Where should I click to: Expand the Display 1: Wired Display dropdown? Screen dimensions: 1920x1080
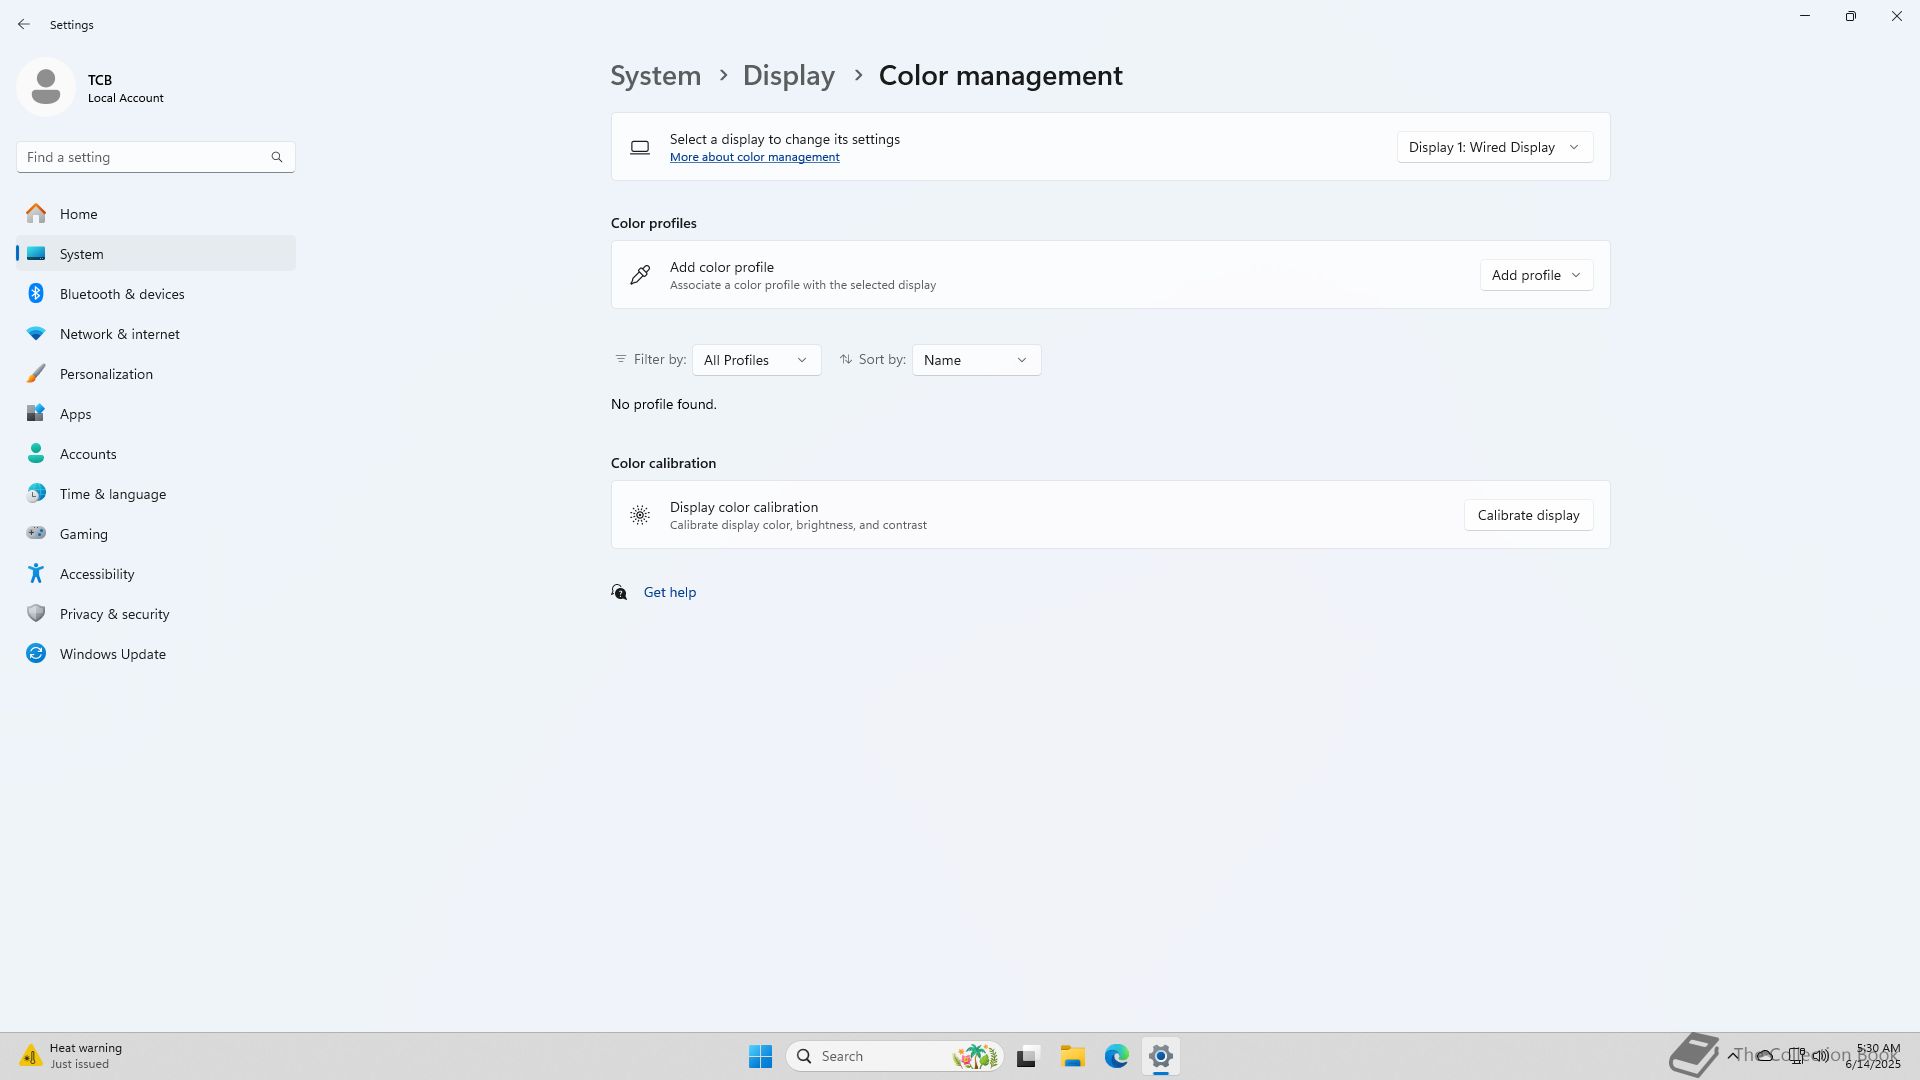click(x=1494, y=147)
